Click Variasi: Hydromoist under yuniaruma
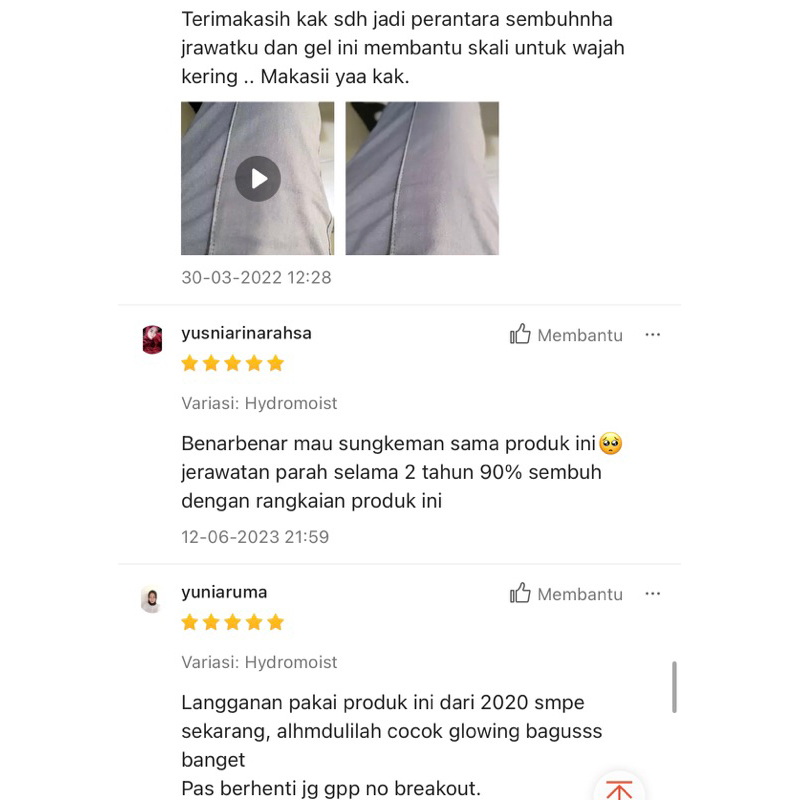 (259, 662)
